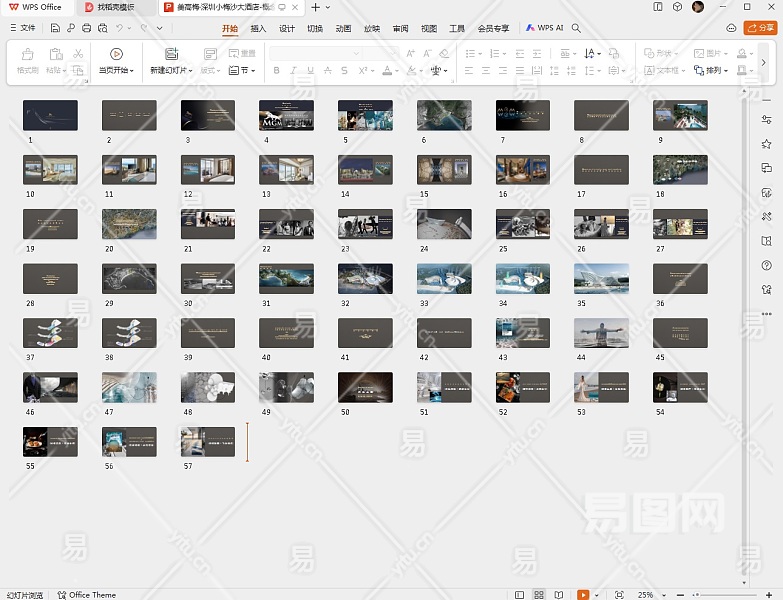The image size is (783, 600).
Task: Click the star favorites icon in right sidebar
Action: pyautogui.click(x=766, y=145)
